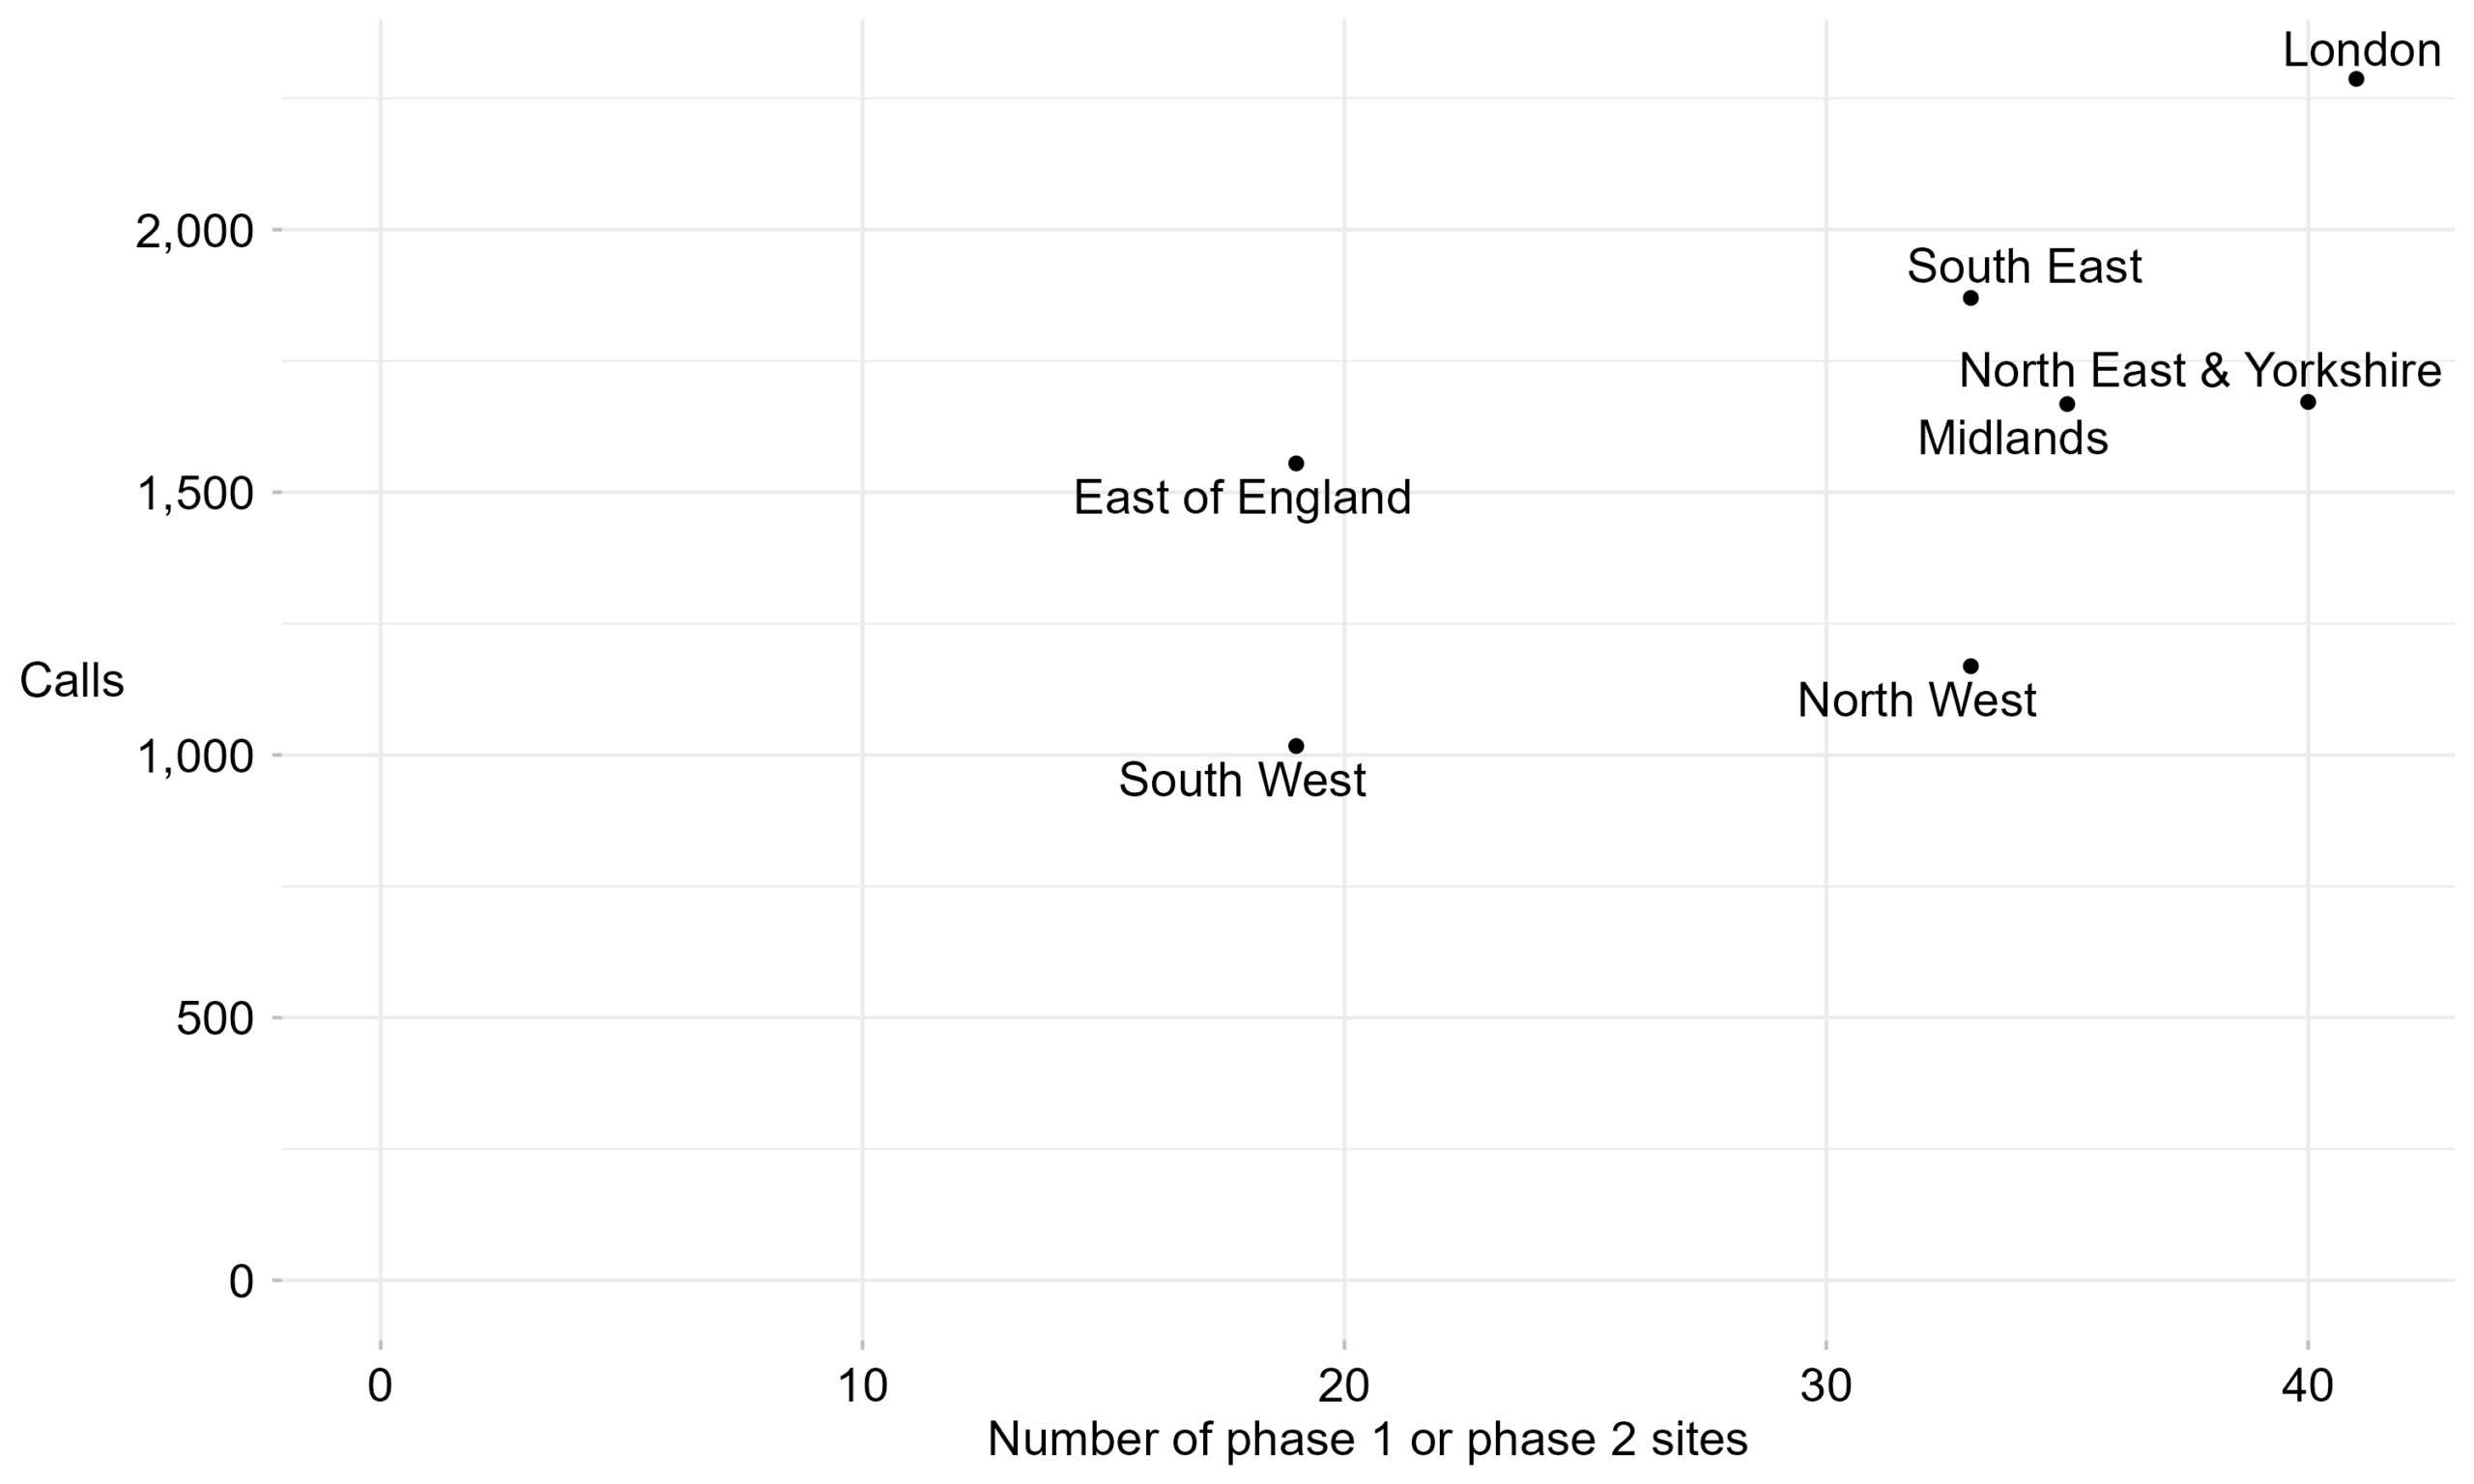Screen dimensions: 2474x1484
Task: Click the North West data point
Action: pyautogui.click(x=1971, y=666)
